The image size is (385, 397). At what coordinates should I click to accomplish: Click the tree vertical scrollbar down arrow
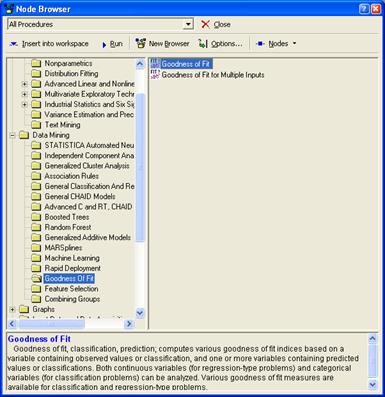tap(140, 313)
